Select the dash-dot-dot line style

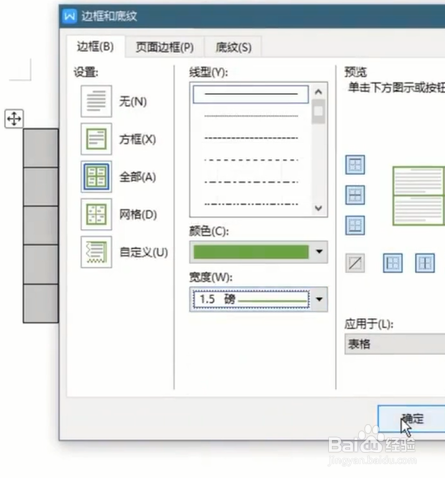[x=251, y=204]
